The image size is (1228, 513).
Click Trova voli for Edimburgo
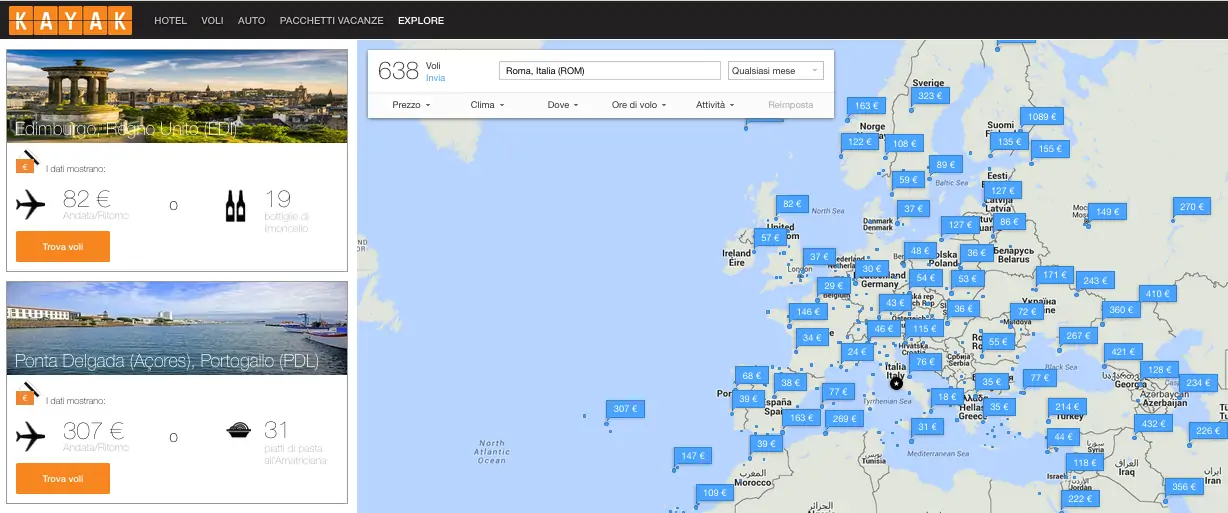(63, 246)
